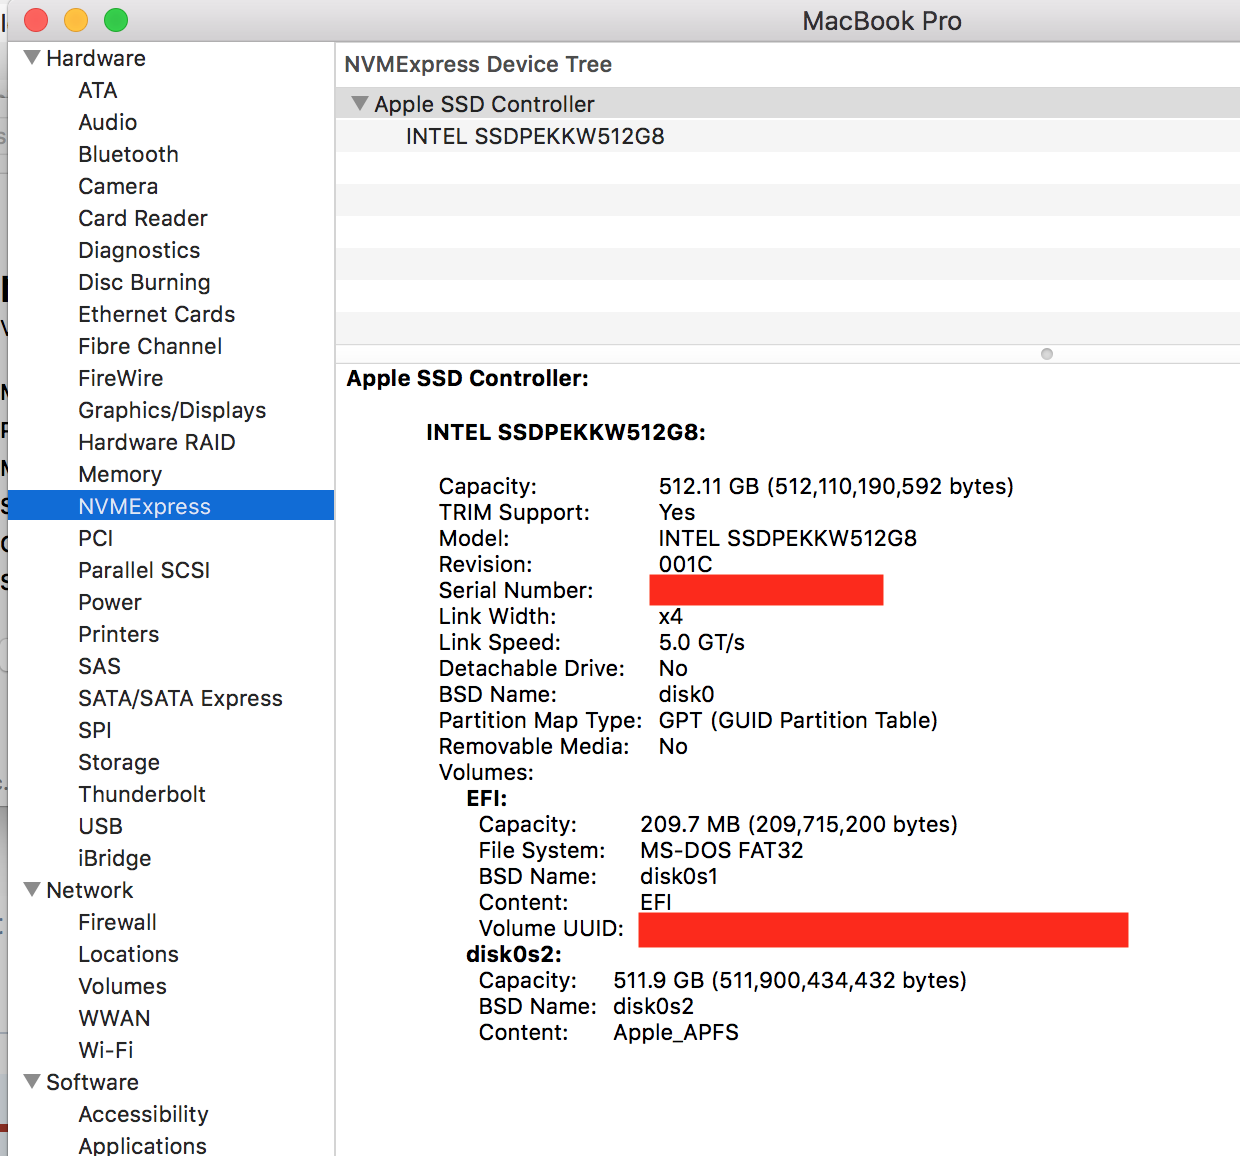
Task: Open the SAS entry
Action: pos(99,666)
